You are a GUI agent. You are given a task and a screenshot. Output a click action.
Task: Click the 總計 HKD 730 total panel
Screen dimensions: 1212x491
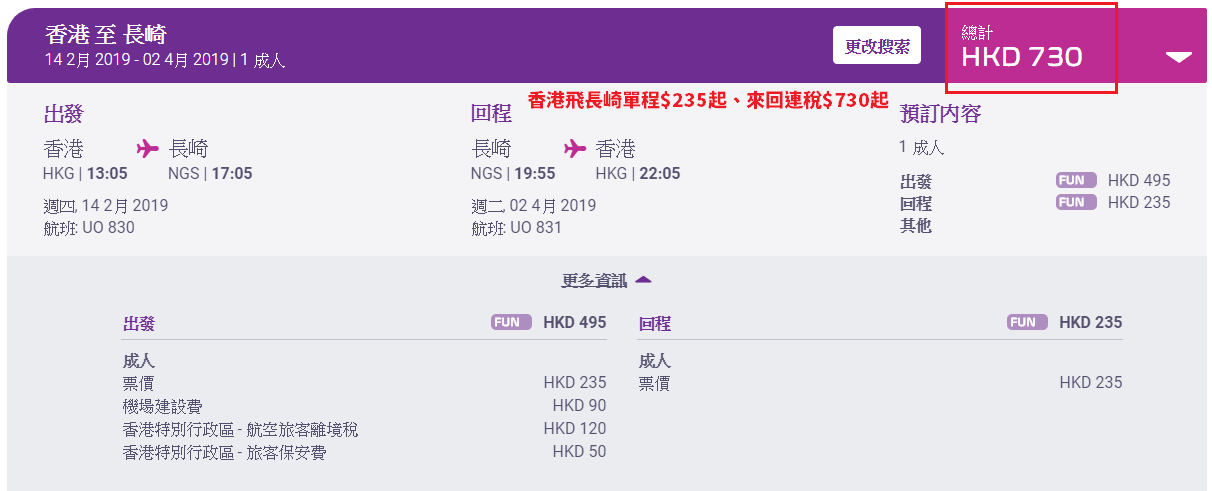1031,48
